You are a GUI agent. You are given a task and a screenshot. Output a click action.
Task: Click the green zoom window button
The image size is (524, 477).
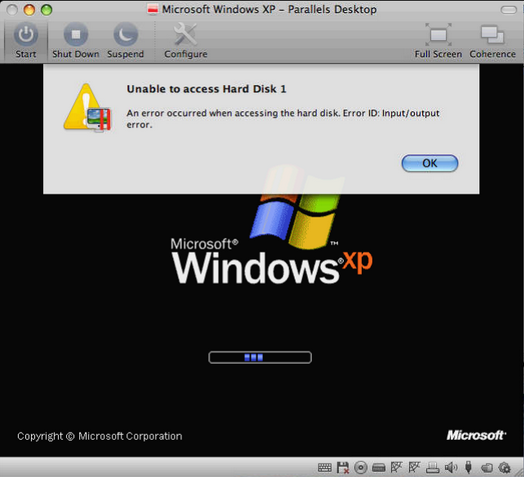click(x=46, y=10)
